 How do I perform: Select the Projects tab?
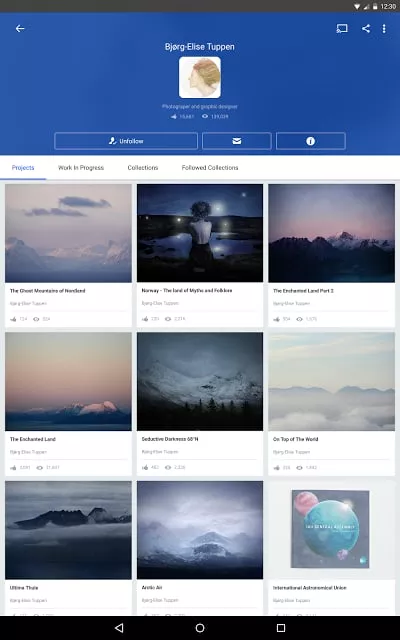pos(23,167)
